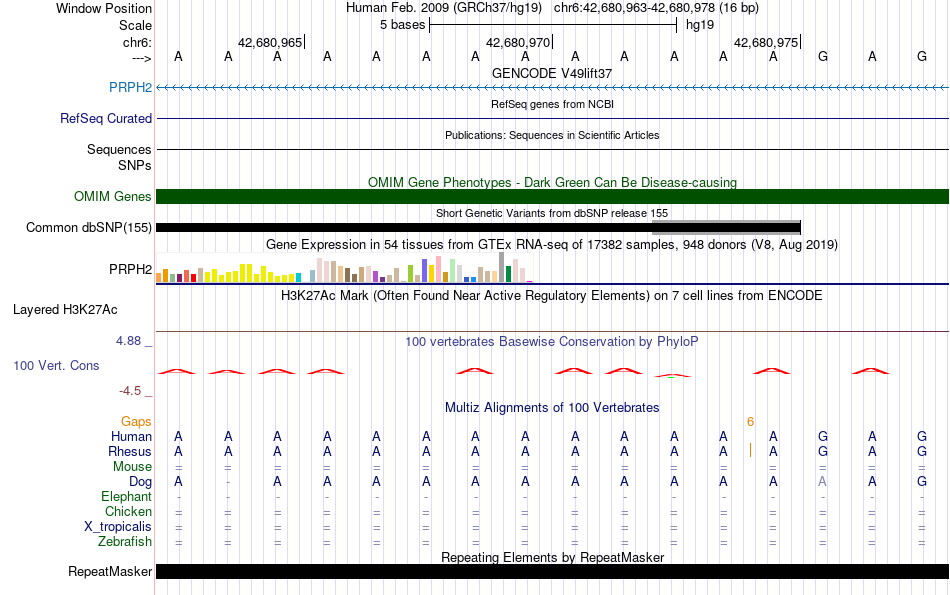Screen dimensions: 950x595
Task: Click the Scale label in the ruler
Action: (x=135, y=25)
